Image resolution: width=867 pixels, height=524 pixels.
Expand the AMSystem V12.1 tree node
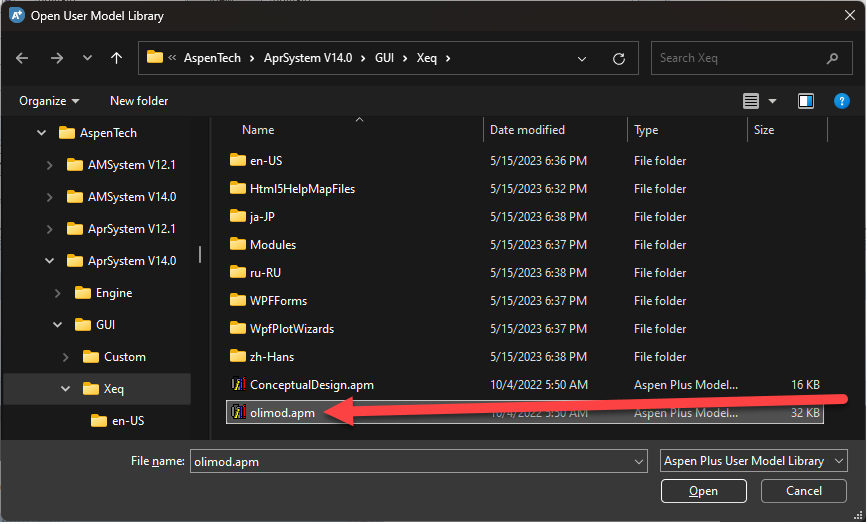click(x=49, y=165)
